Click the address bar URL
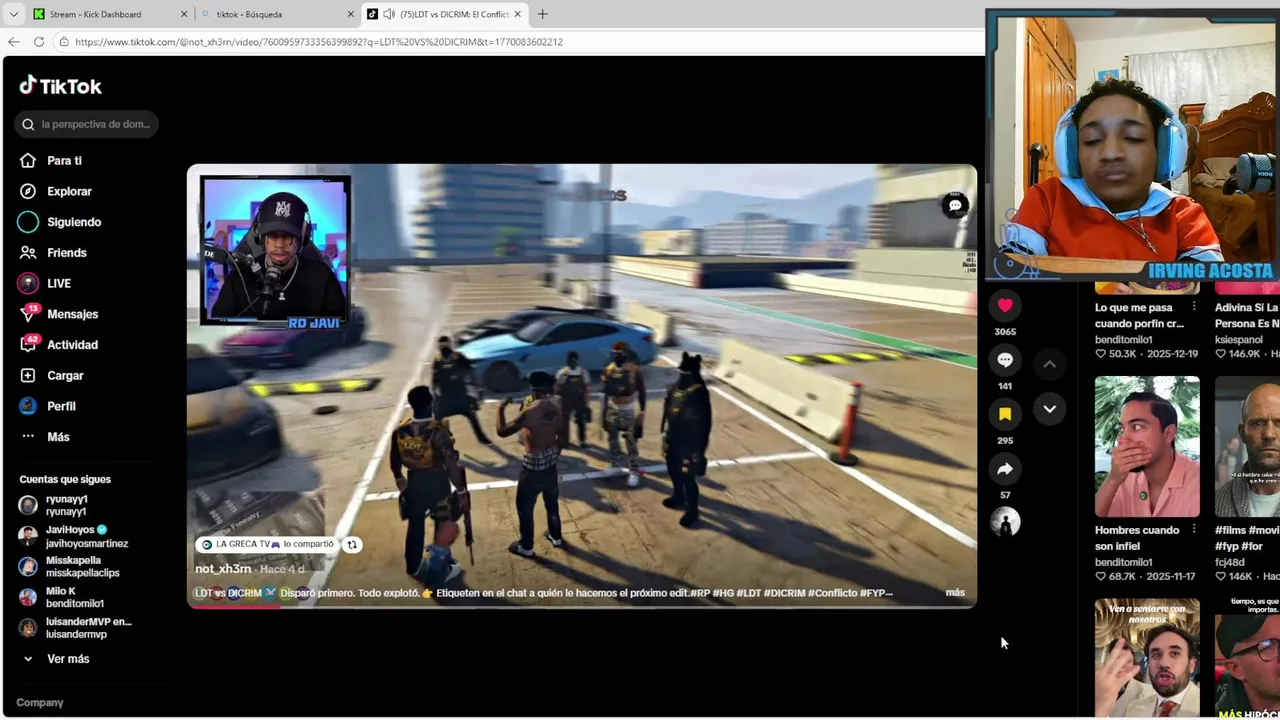This screenshot has width=1280, height=720. point(318,42)
